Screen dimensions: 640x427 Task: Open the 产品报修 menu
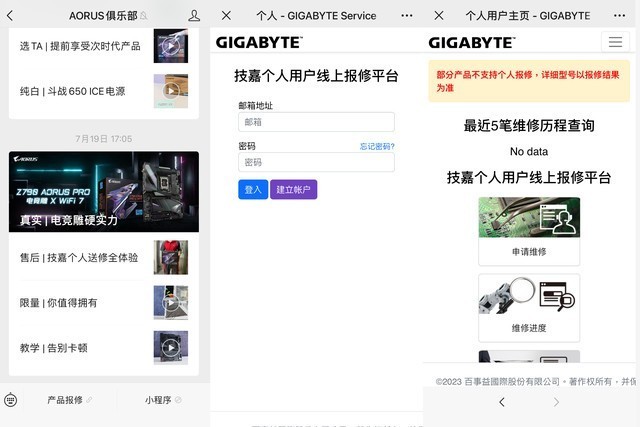click(x=69, y=400)
